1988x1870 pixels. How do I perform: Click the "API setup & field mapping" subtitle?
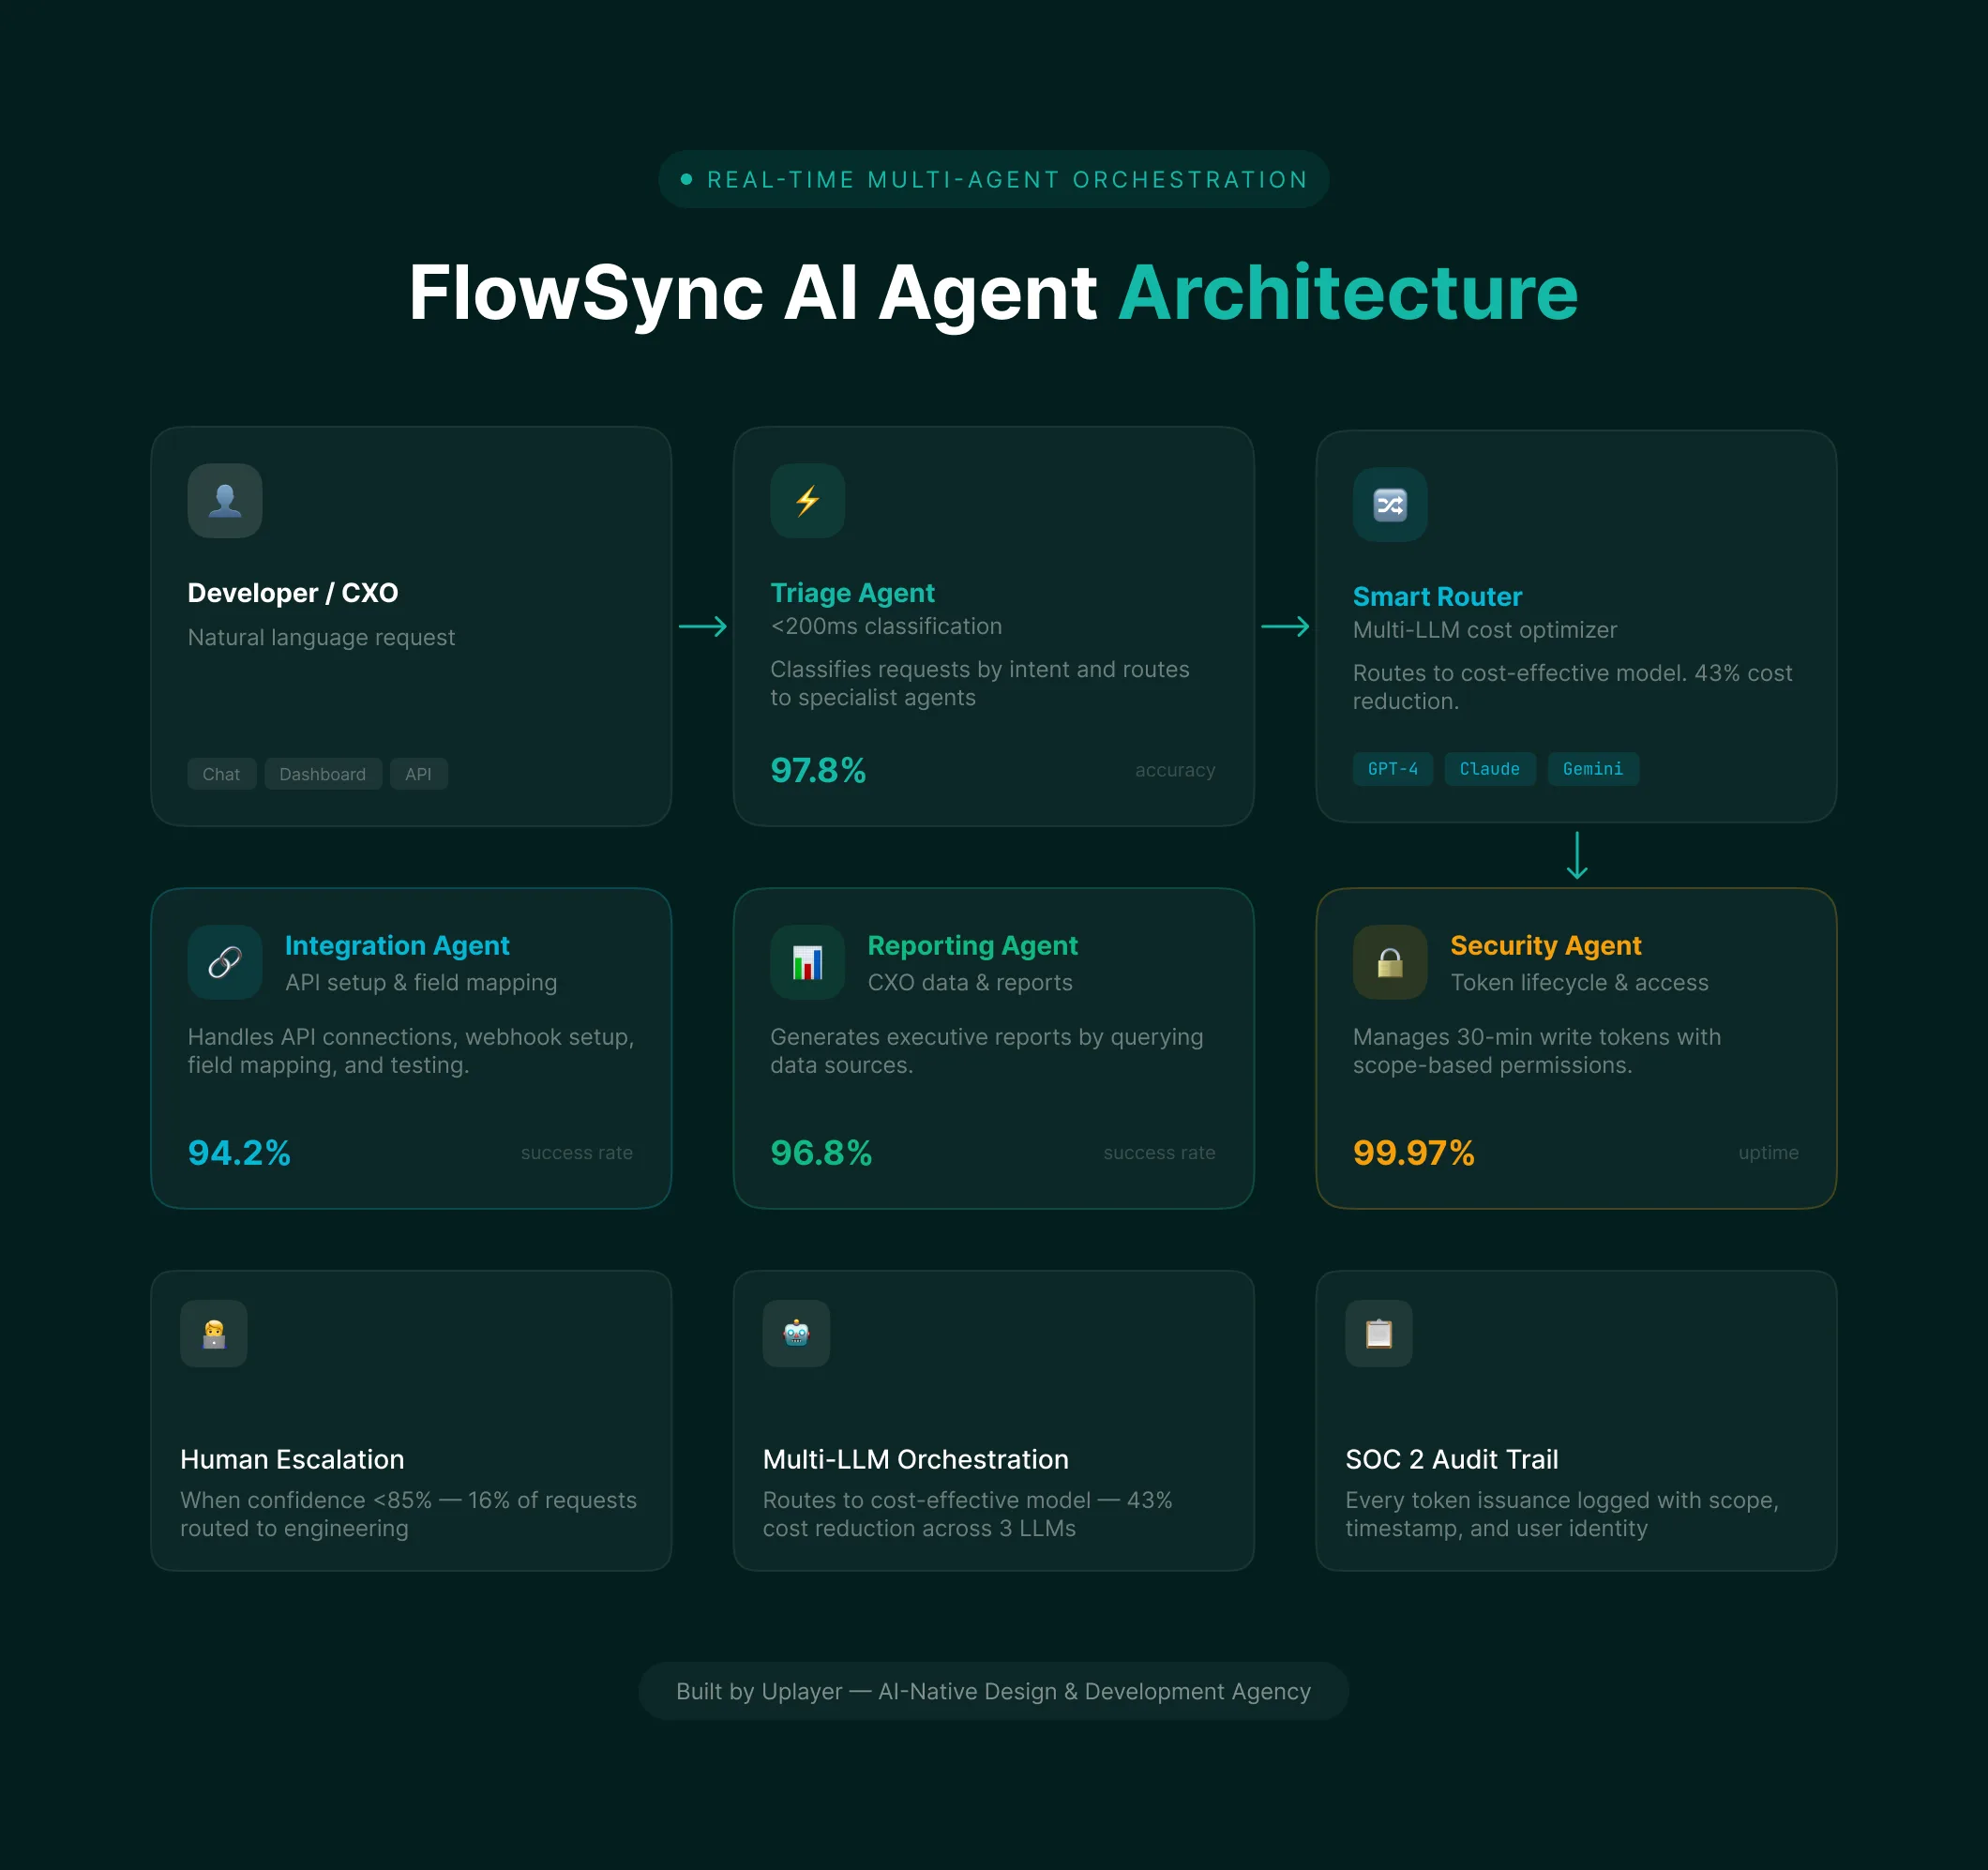421,982
